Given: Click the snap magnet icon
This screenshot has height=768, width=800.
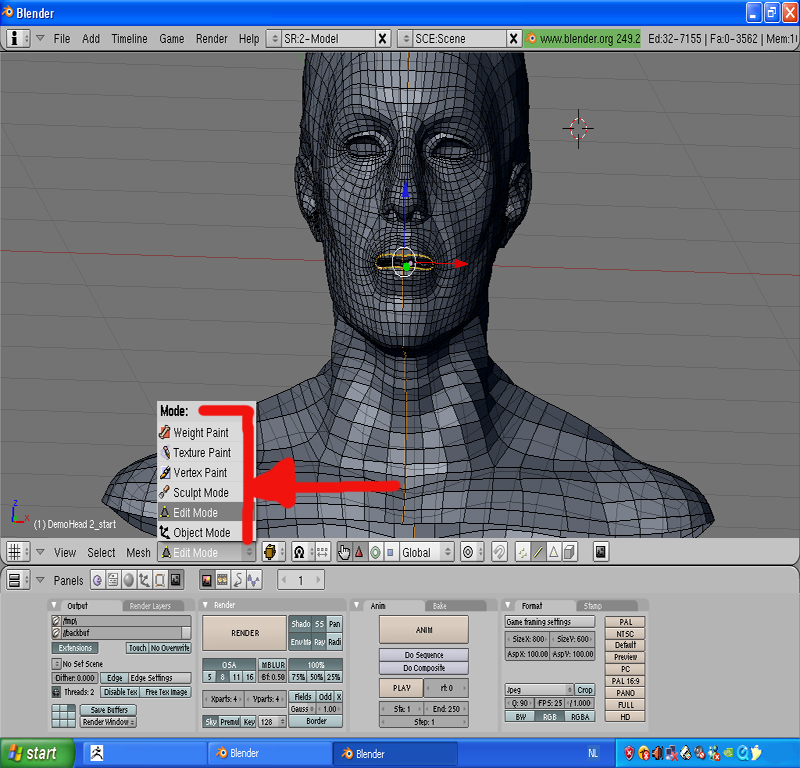Looking at the screenshot, I should 499,552.
